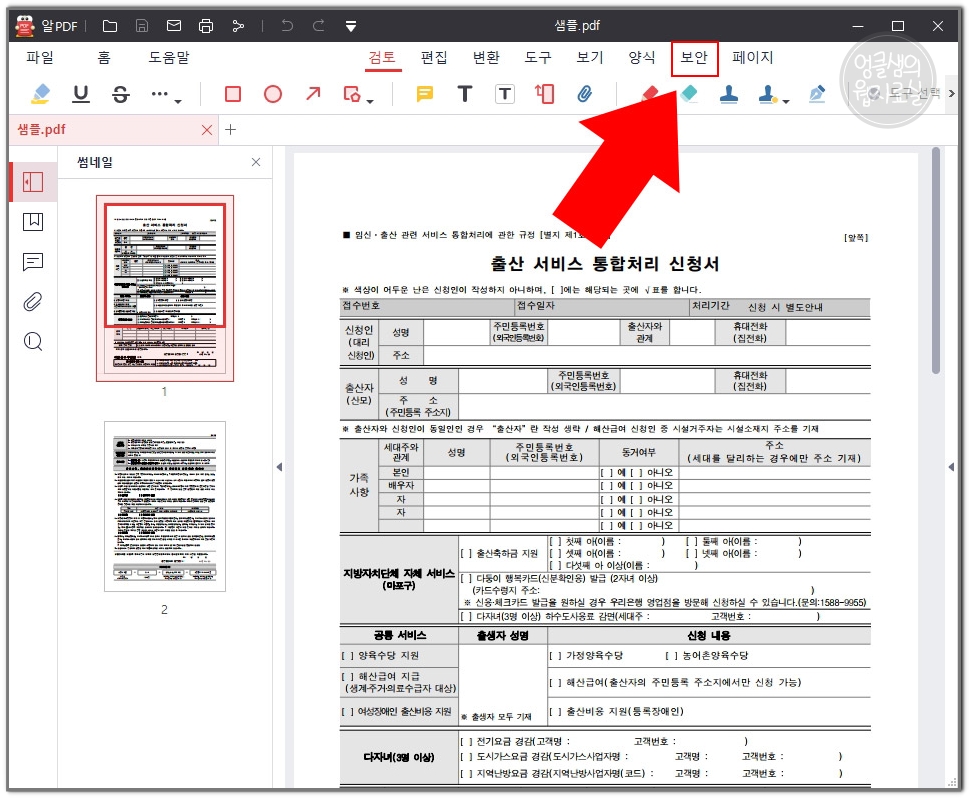Switch to the 보안 ribbon tab
This screenshot has height=798, width=969.
click(x=693, y=58)
